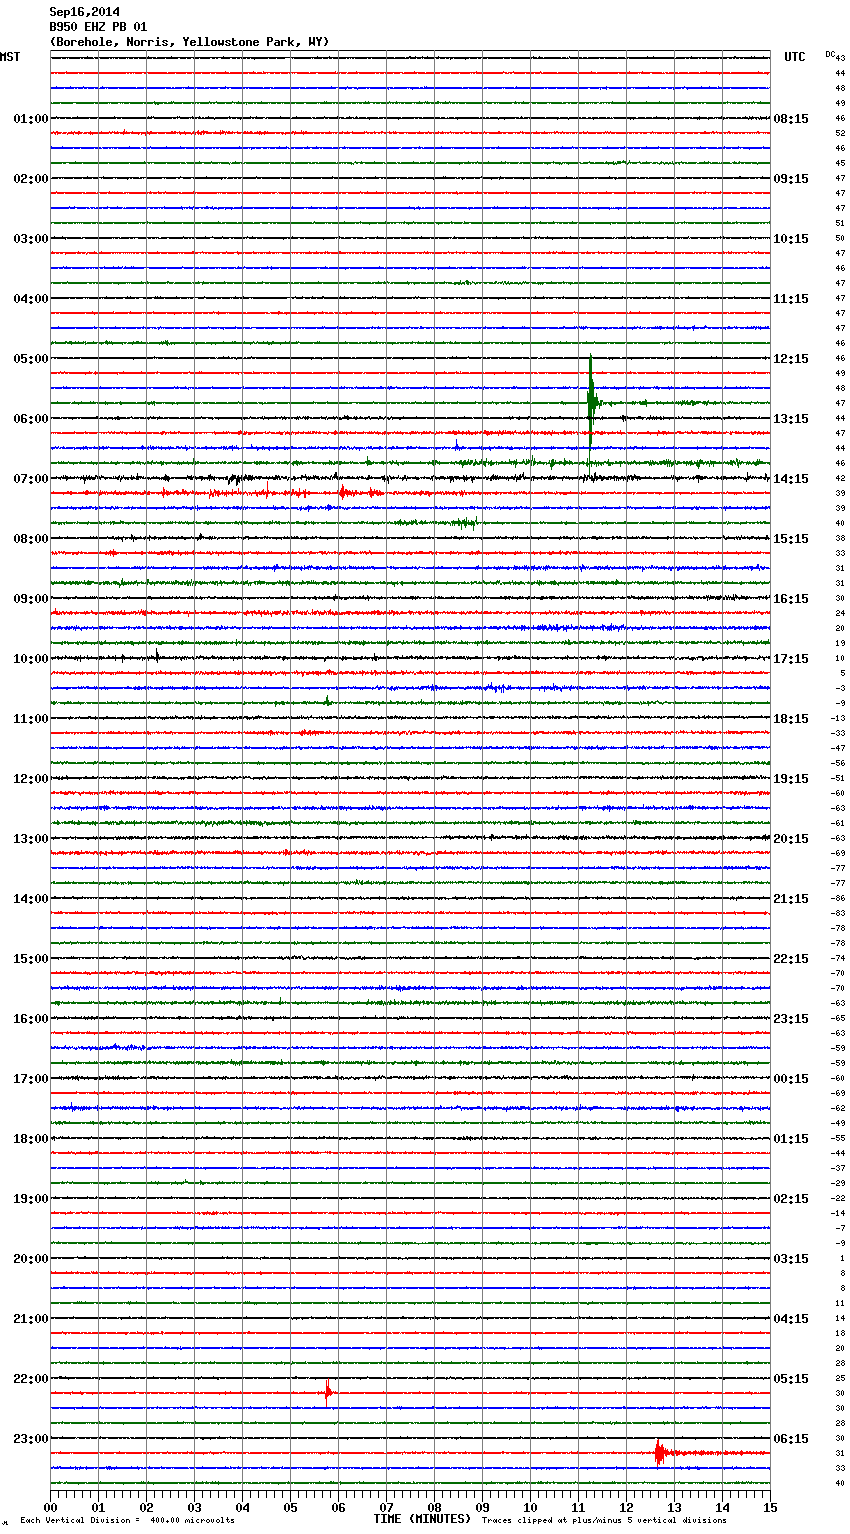The height and width of the screenshot is (1534, 850).
Task: Click the red seismic spike on the 22:15 trace
Action: (327, 1392)
